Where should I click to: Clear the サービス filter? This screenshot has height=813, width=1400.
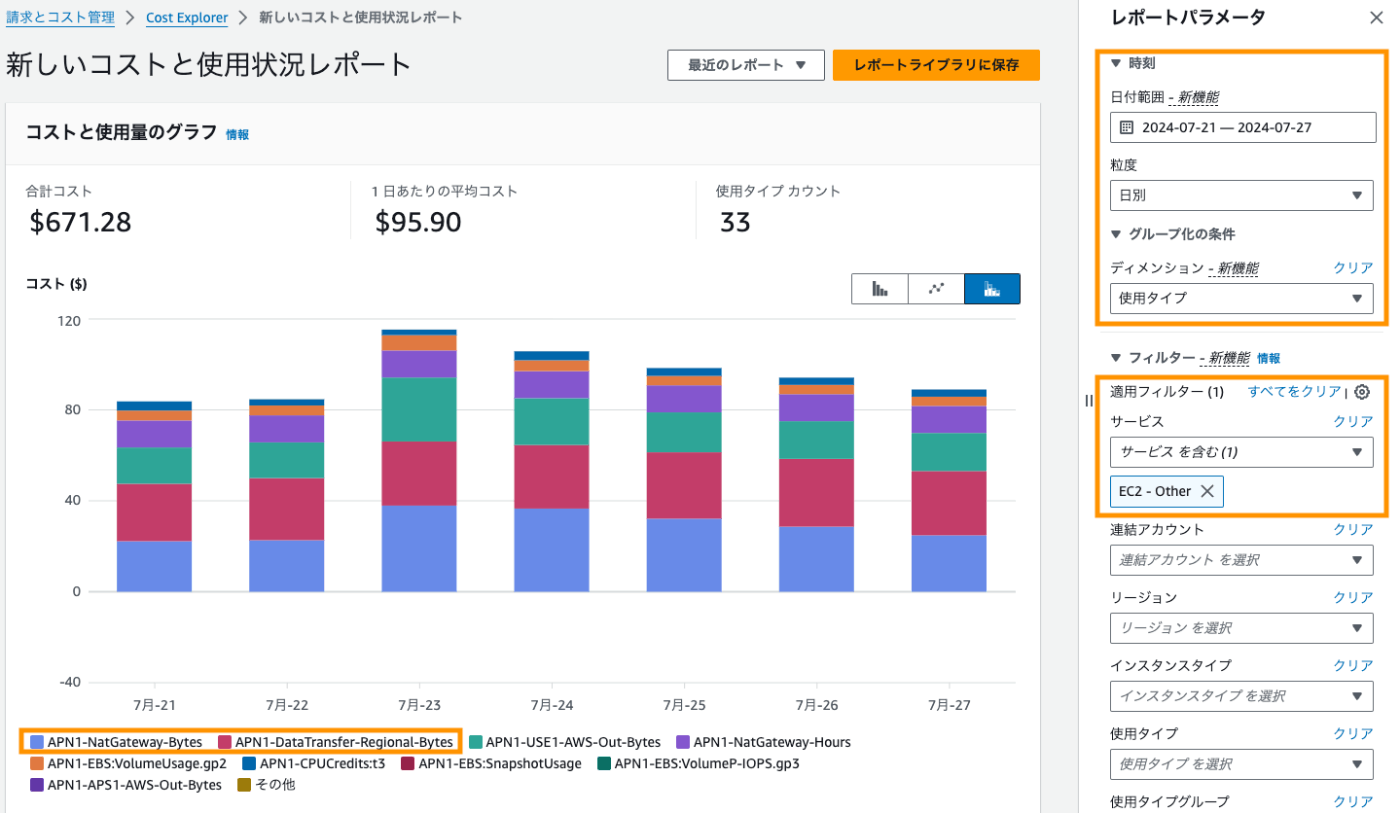1353,422
